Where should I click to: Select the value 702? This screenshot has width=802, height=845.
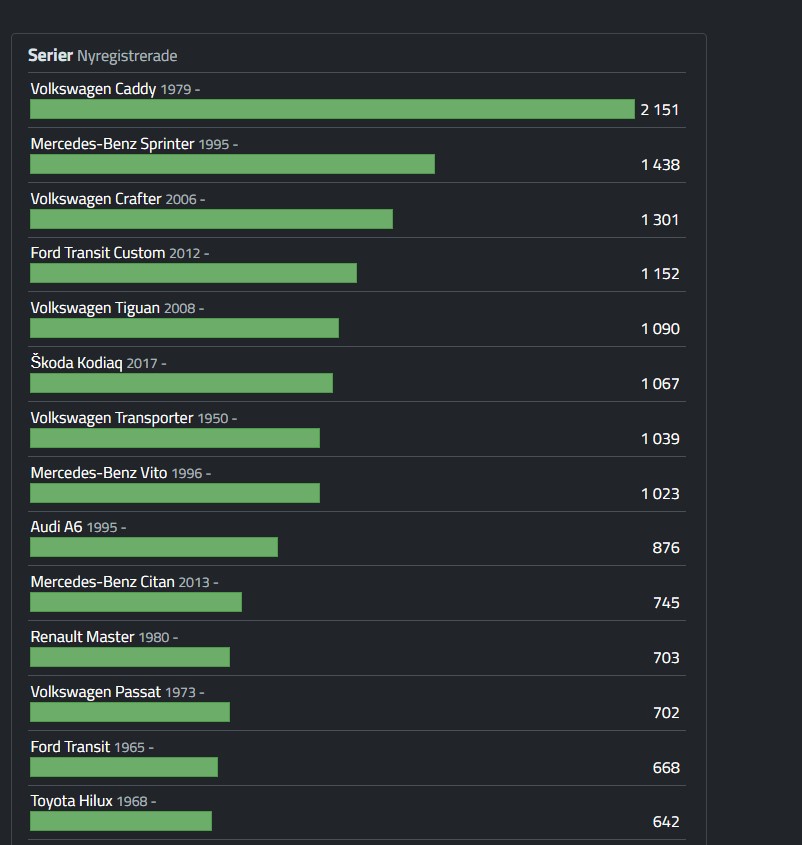pyautogui.click(x=666, y=712)
